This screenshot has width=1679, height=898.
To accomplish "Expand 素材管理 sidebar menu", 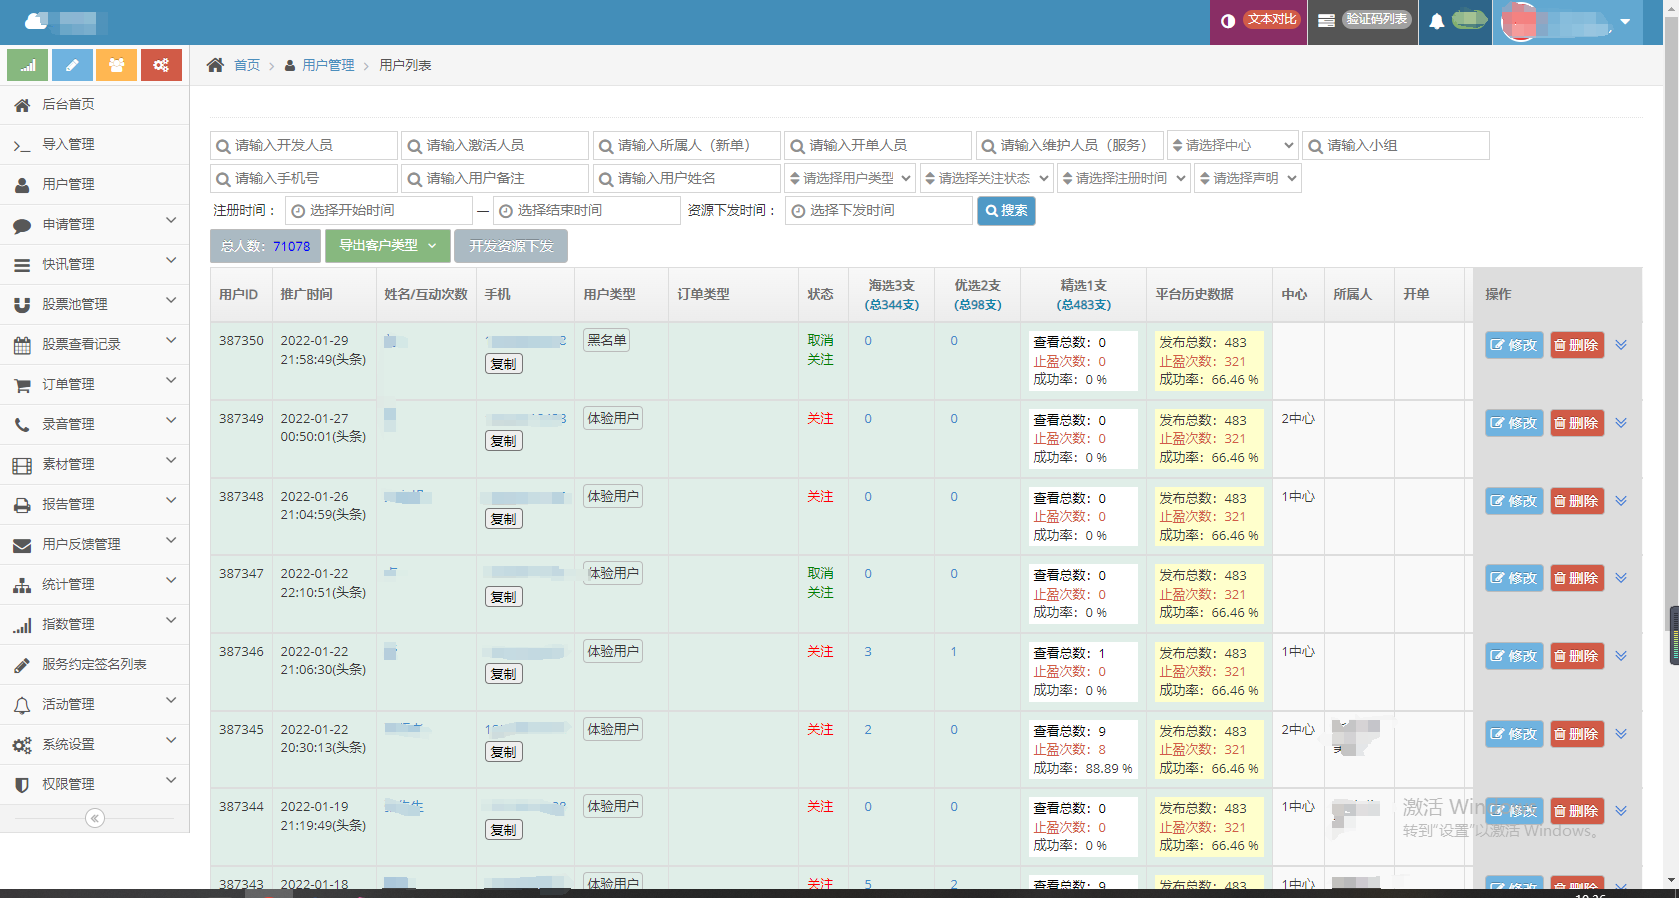I will click(94, 464).
